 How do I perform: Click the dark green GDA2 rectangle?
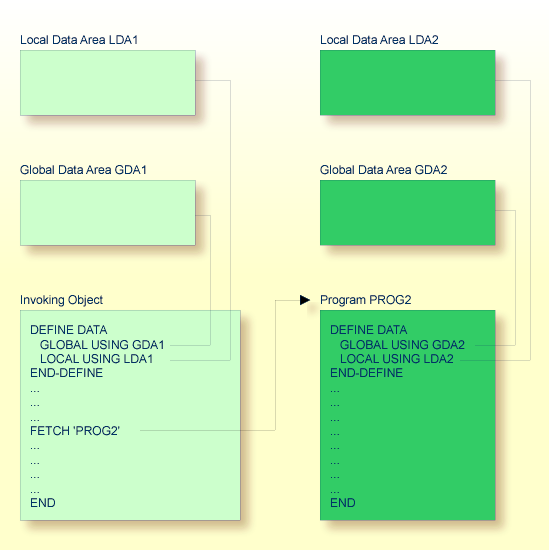coord(408,213)
